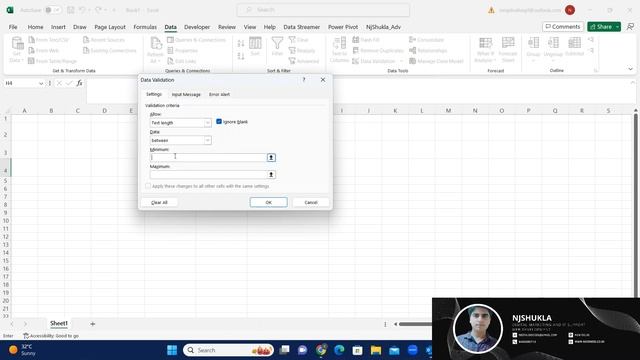The width and height of the screenshot is (640, 360).
Task: Confirm the dialog with OK
Action: pyautogui.click(x=269, y=202)
